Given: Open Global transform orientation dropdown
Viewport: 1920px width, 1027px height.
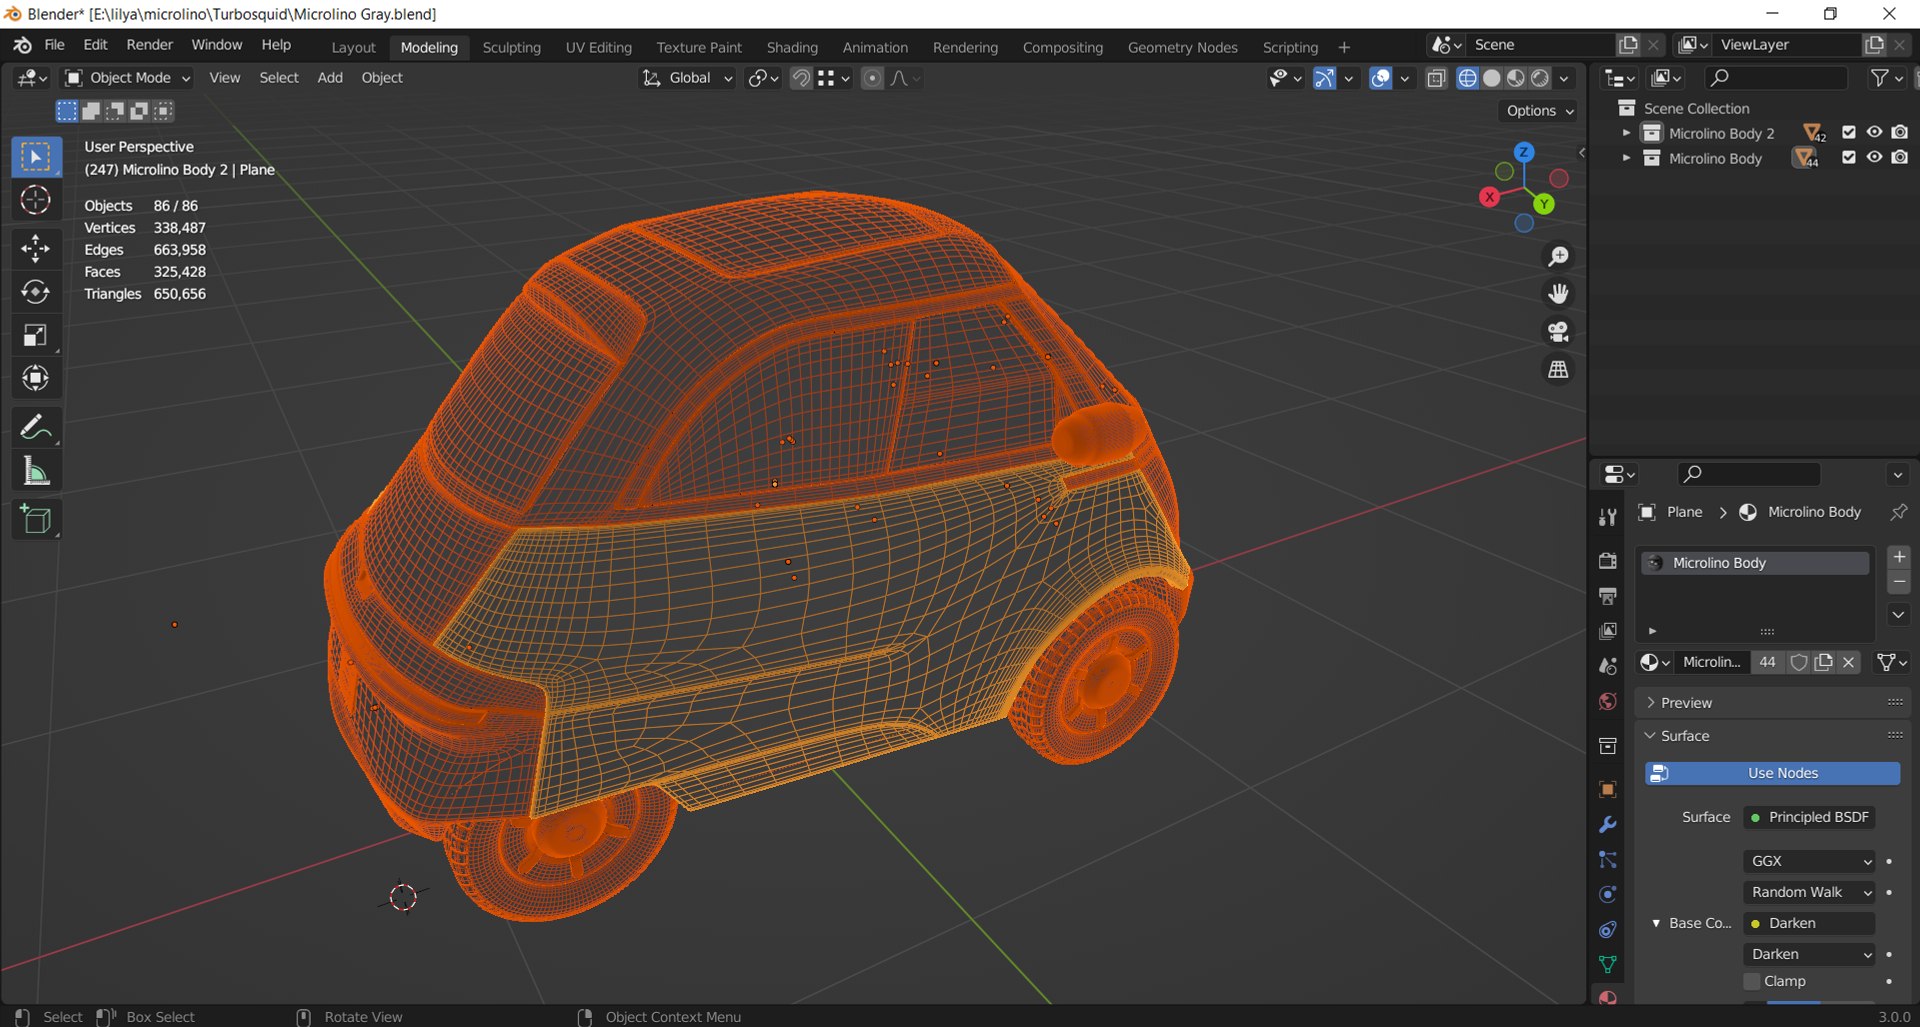Looking at the screenshot, I should [x=689, y=78].
